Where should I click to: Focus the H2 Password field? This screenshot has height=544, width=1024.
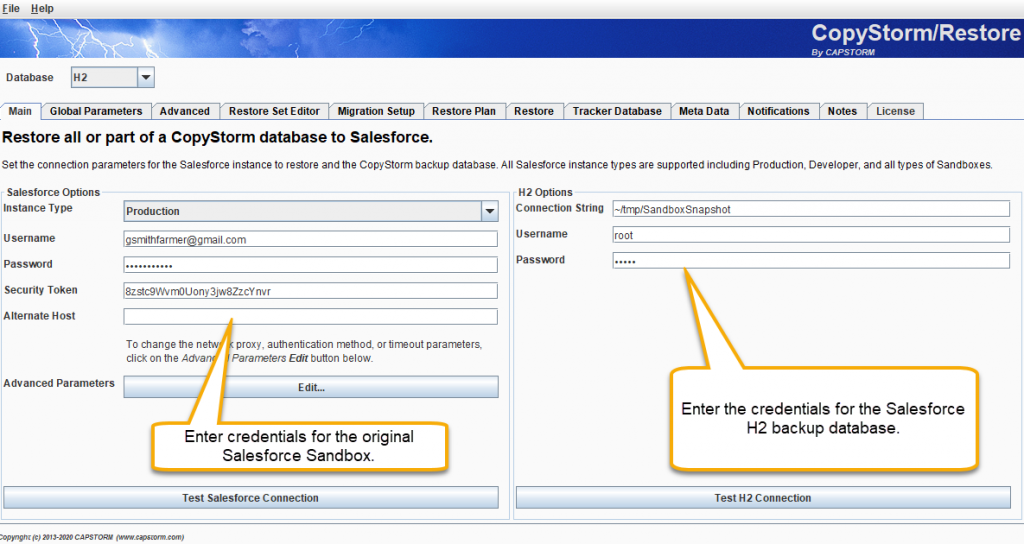[x=811, y=261]
